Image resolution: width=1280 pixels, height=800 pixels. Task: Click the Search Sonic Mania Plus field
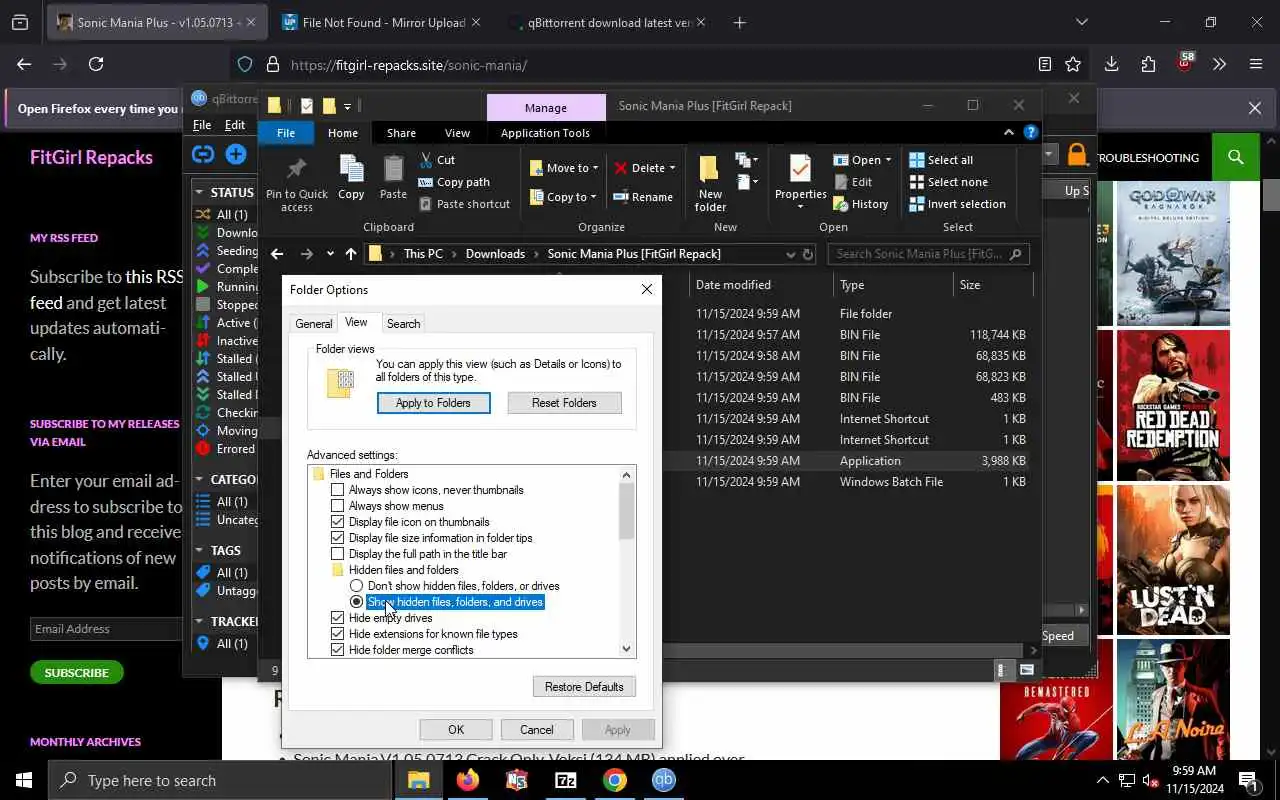[928, 254]
